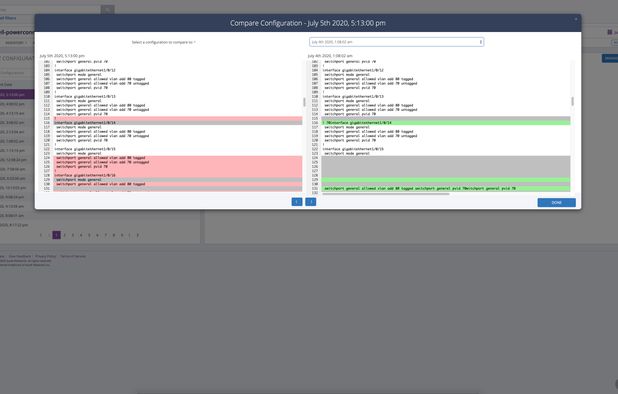This screenshot has width=618, height=394.
Task: Select the 5:13:00 pm highlighted configuration entry
Action: click(x=17, y=95)
